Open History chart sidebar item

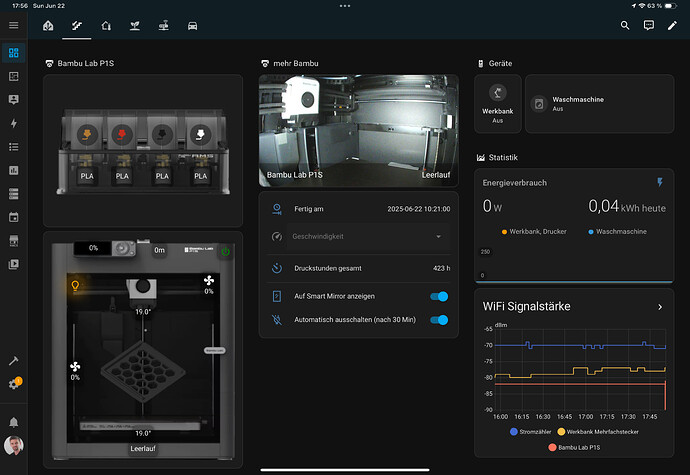tap(14, 170)
